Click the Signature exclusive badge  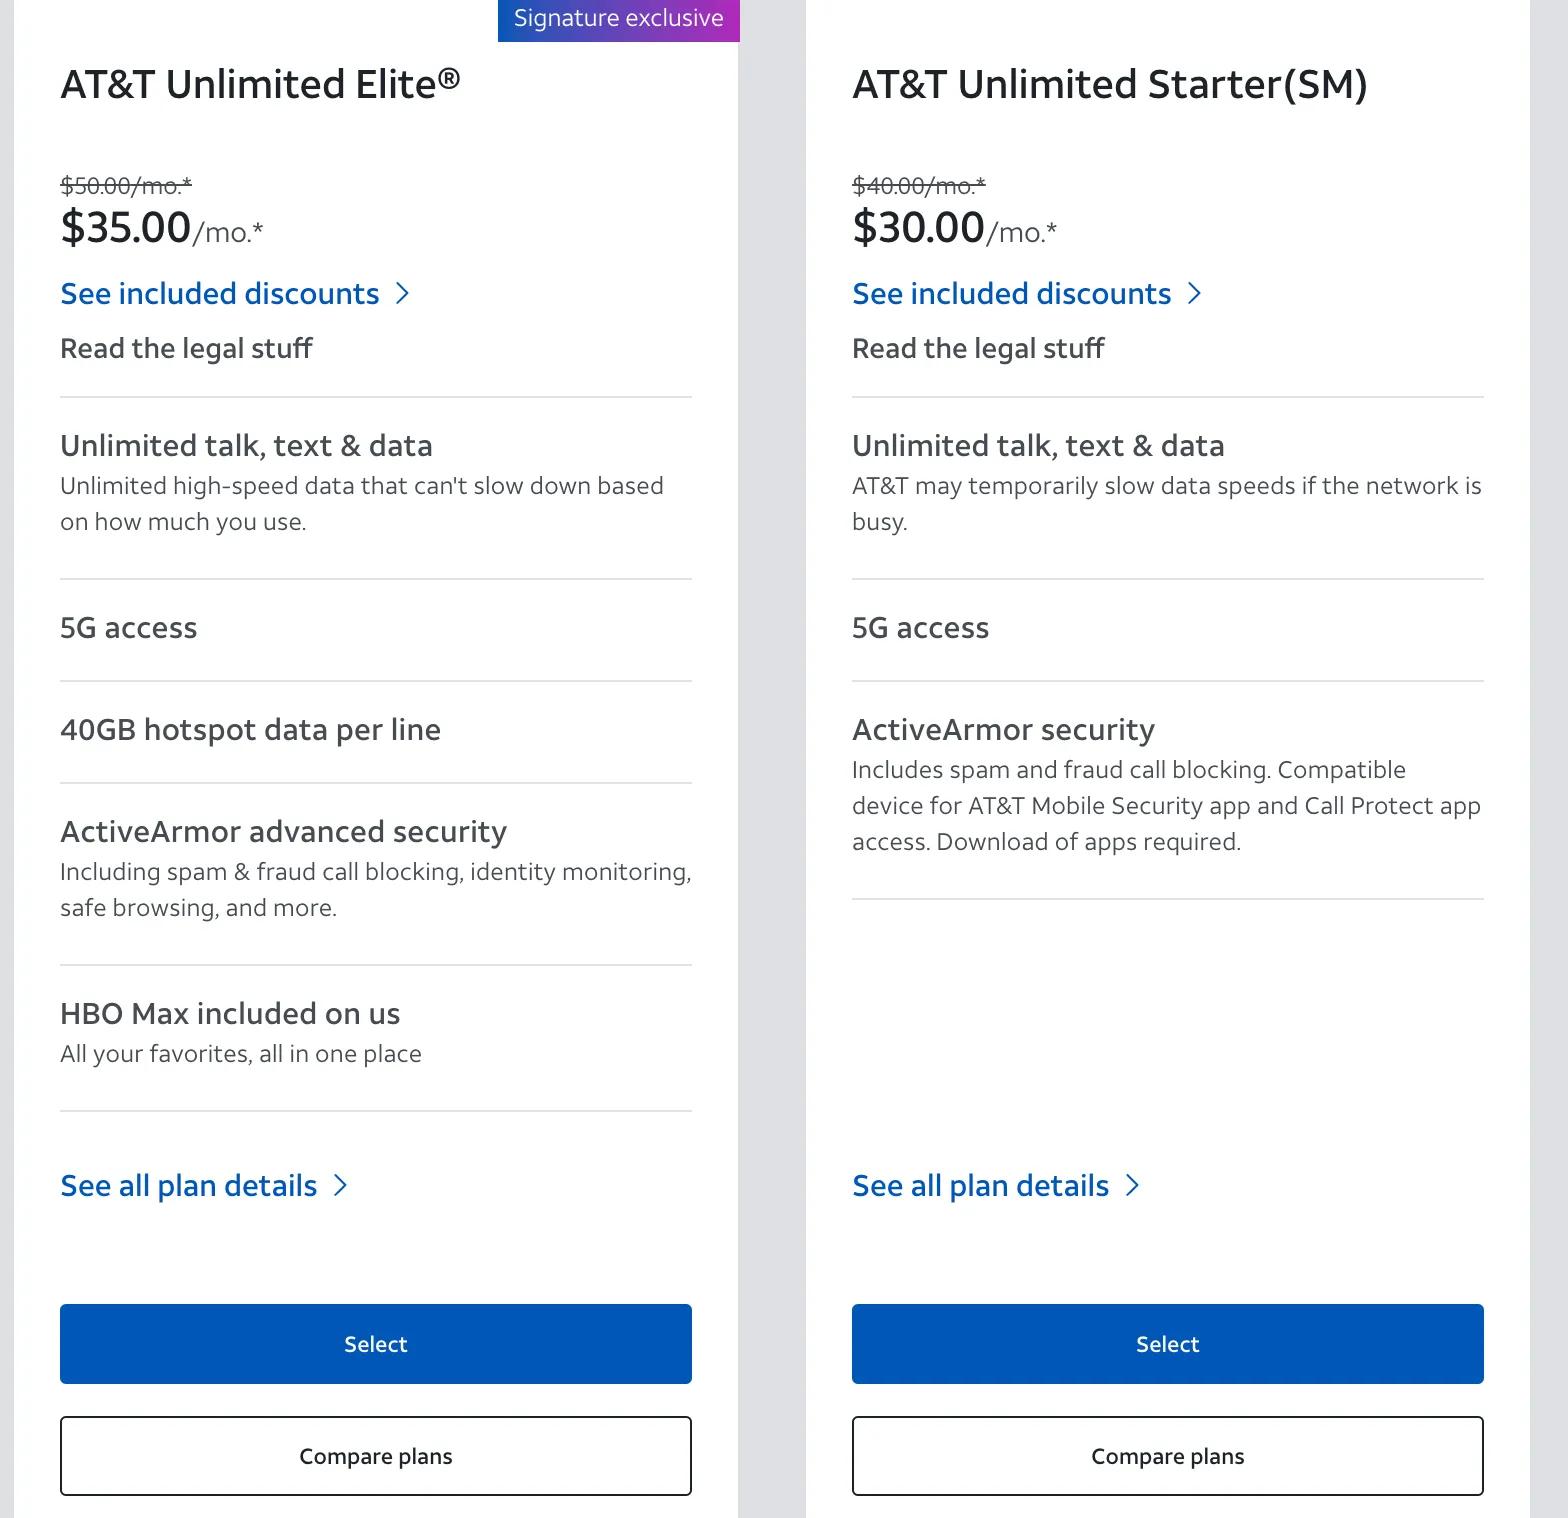618,19
